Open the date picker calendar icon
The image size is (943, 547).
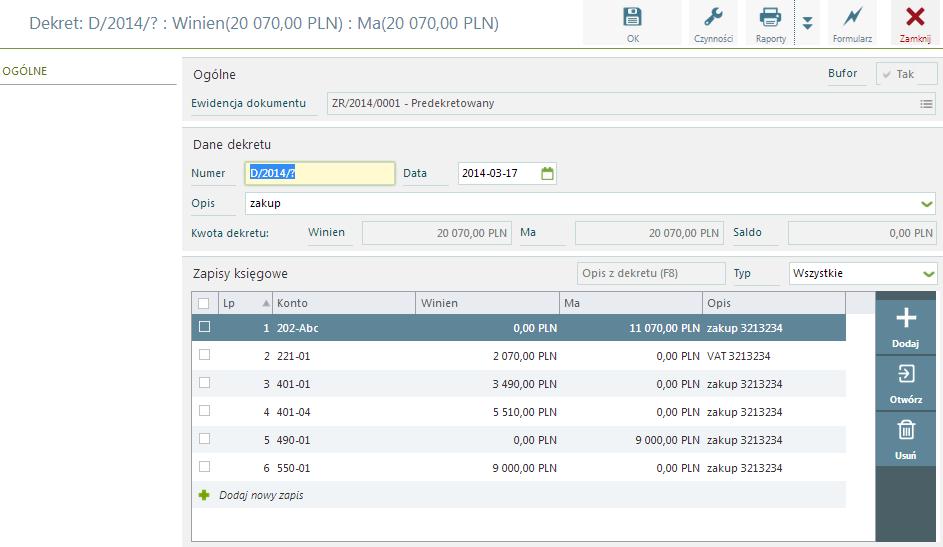coord(547,174)
